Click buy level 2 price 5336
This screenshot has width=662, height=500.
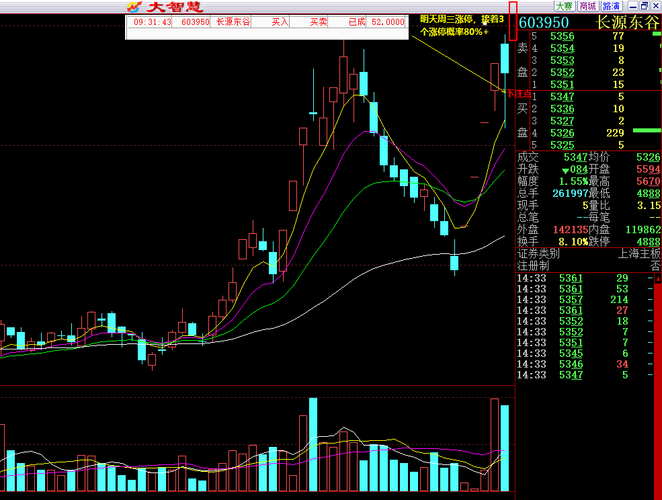562,109
